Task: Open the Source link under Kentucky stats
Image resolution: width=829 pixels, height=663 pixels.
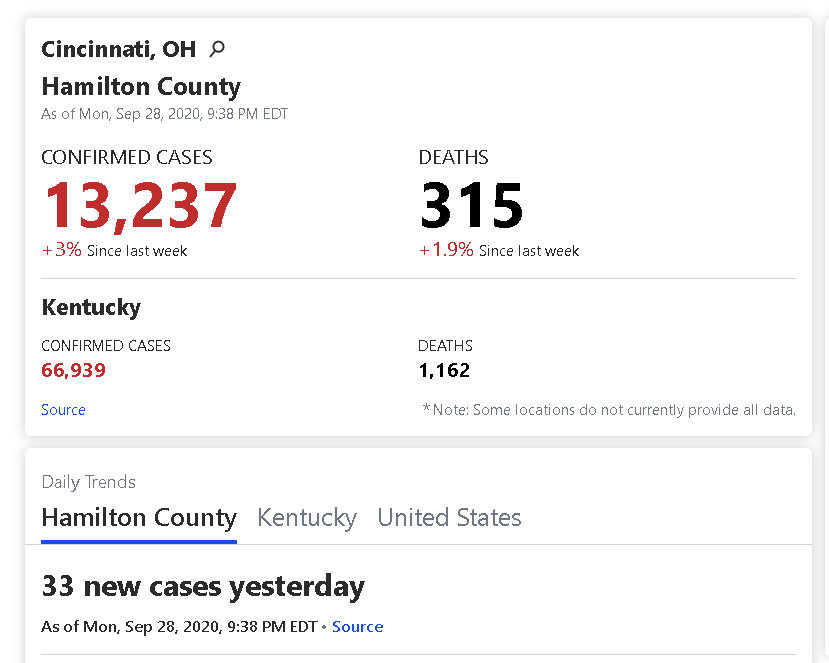Action: (x=63, y=410)
